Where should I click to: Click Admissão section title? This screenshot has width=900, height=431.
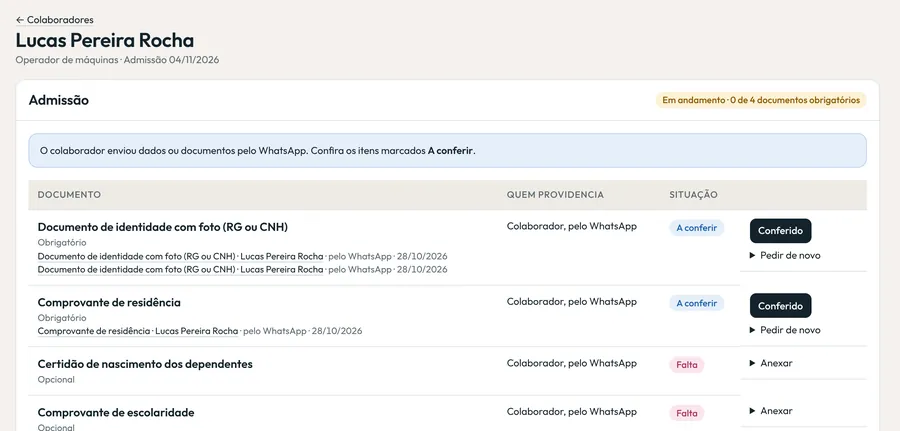pos(59,100)
